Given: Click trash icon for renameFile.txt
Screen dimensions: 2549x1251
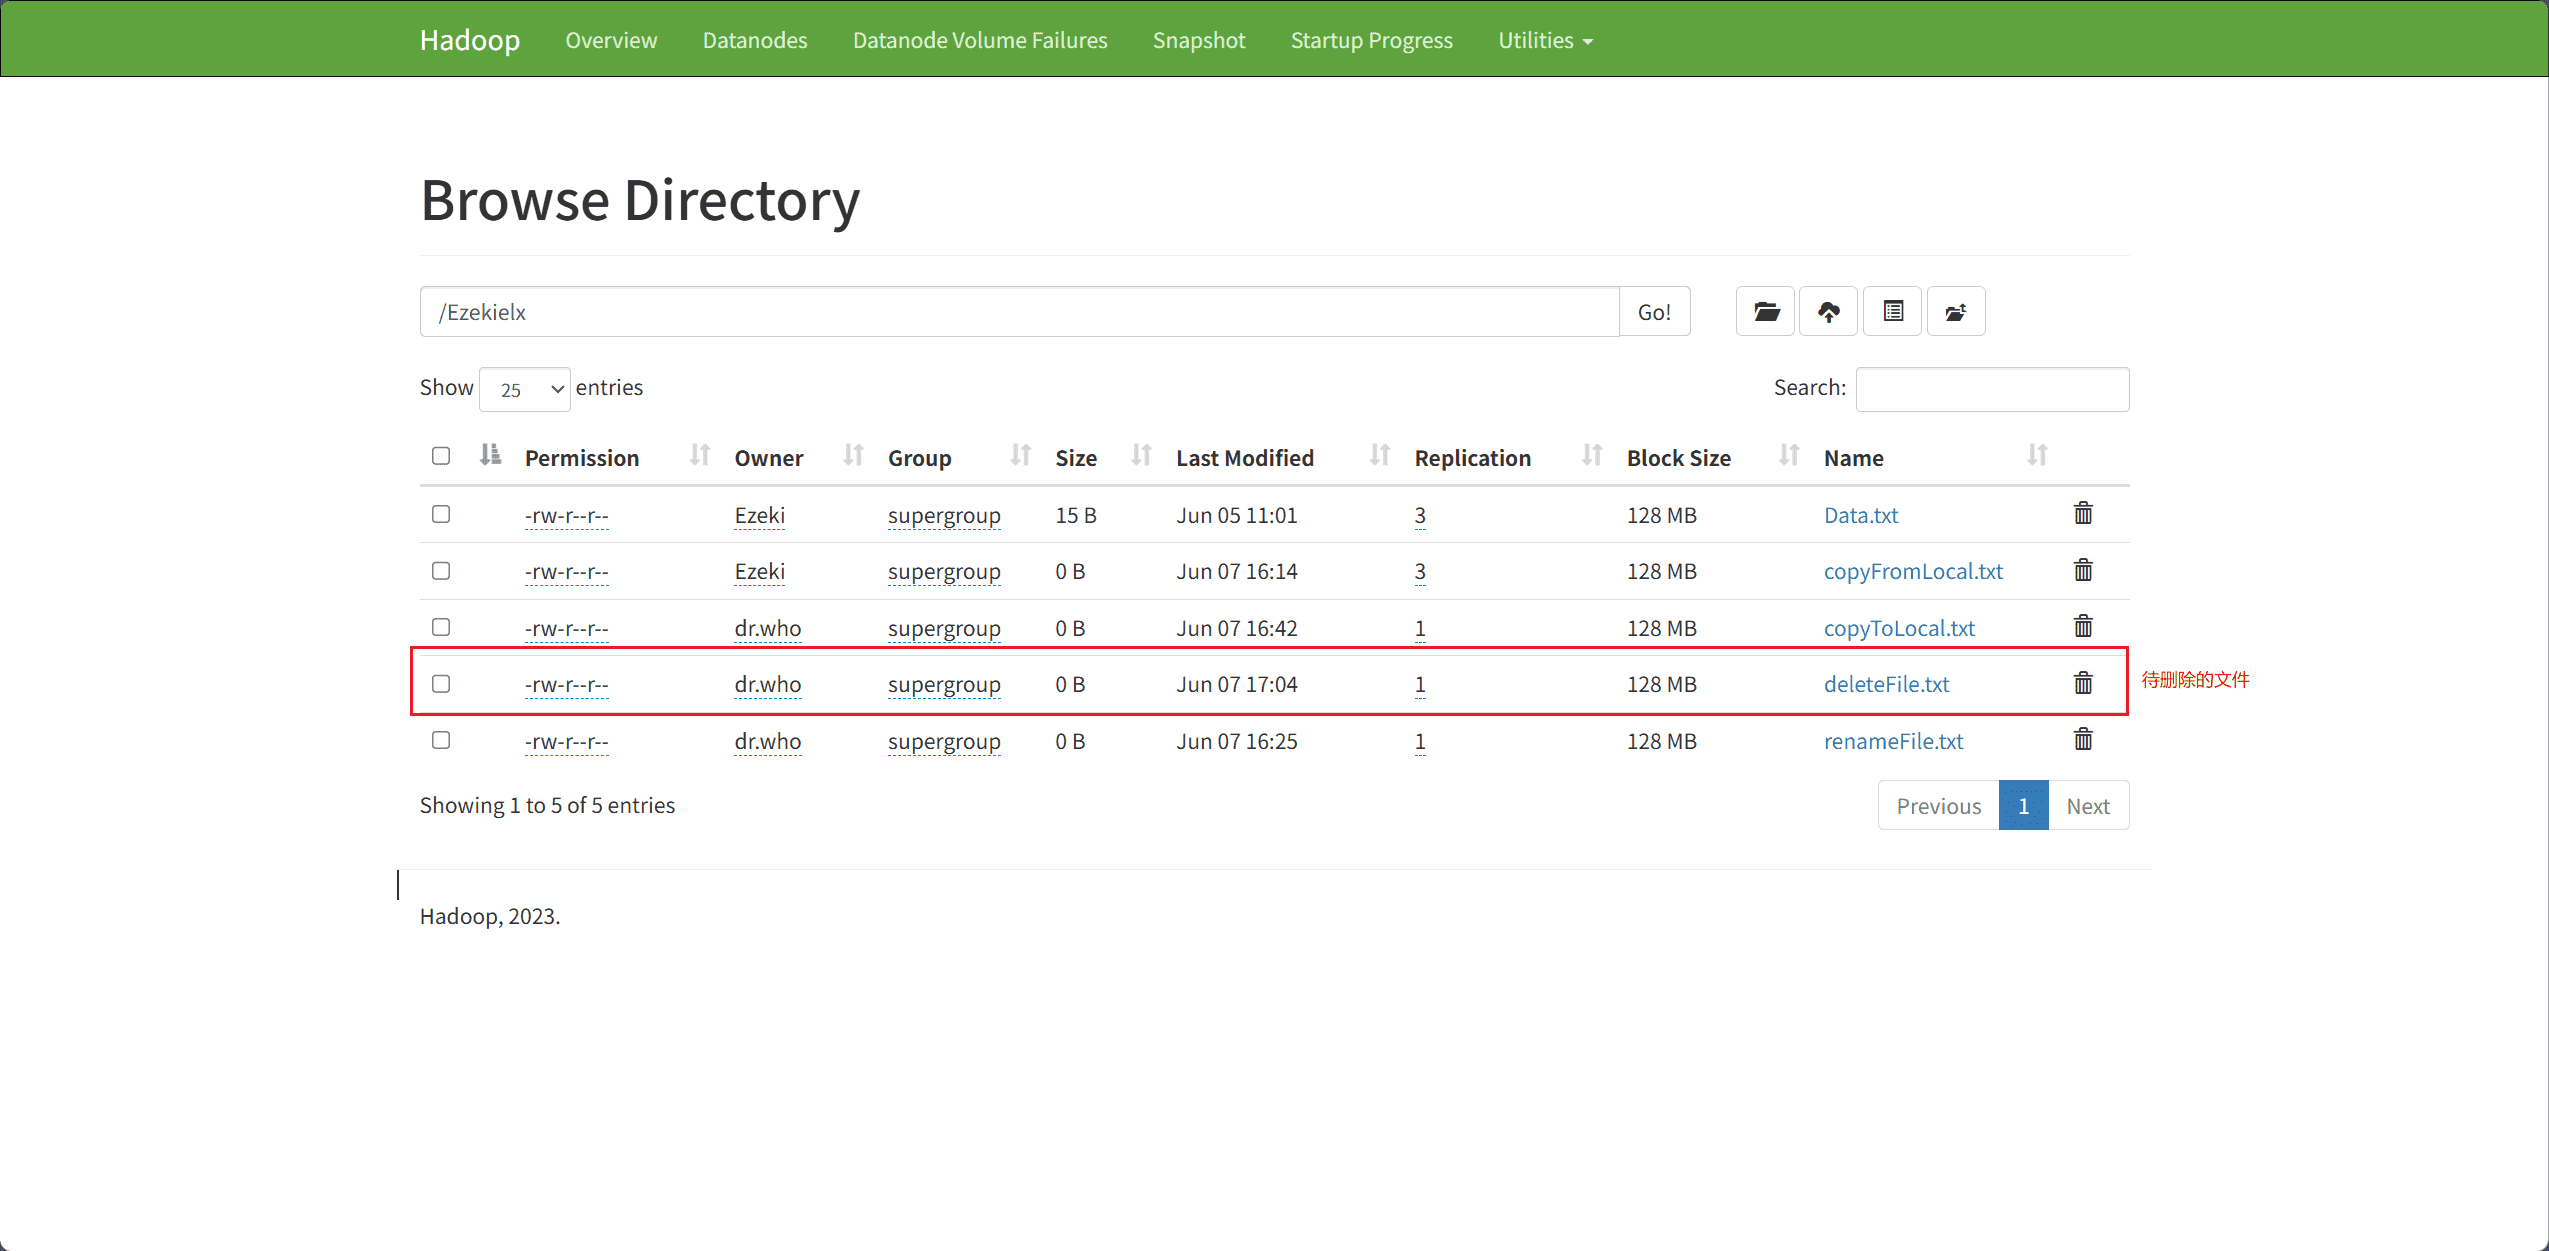Looking at the screenshot, I should 2083,740.
